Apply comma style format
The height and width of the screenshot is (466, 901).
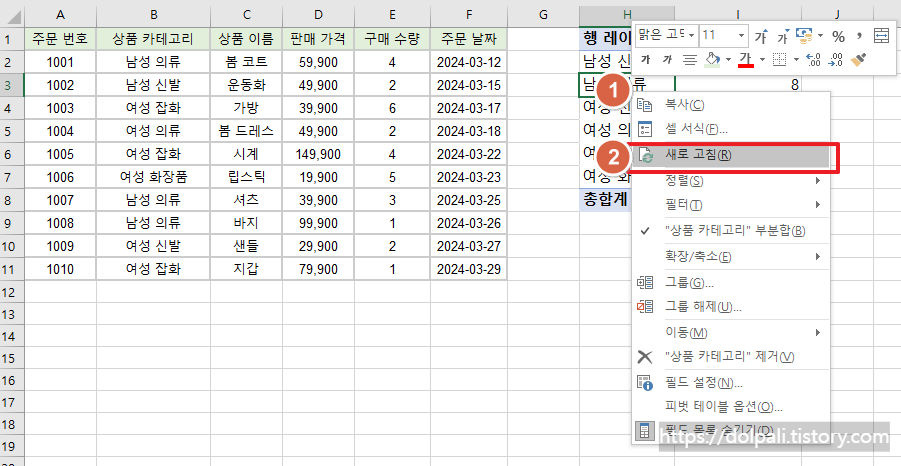(860, 37)
